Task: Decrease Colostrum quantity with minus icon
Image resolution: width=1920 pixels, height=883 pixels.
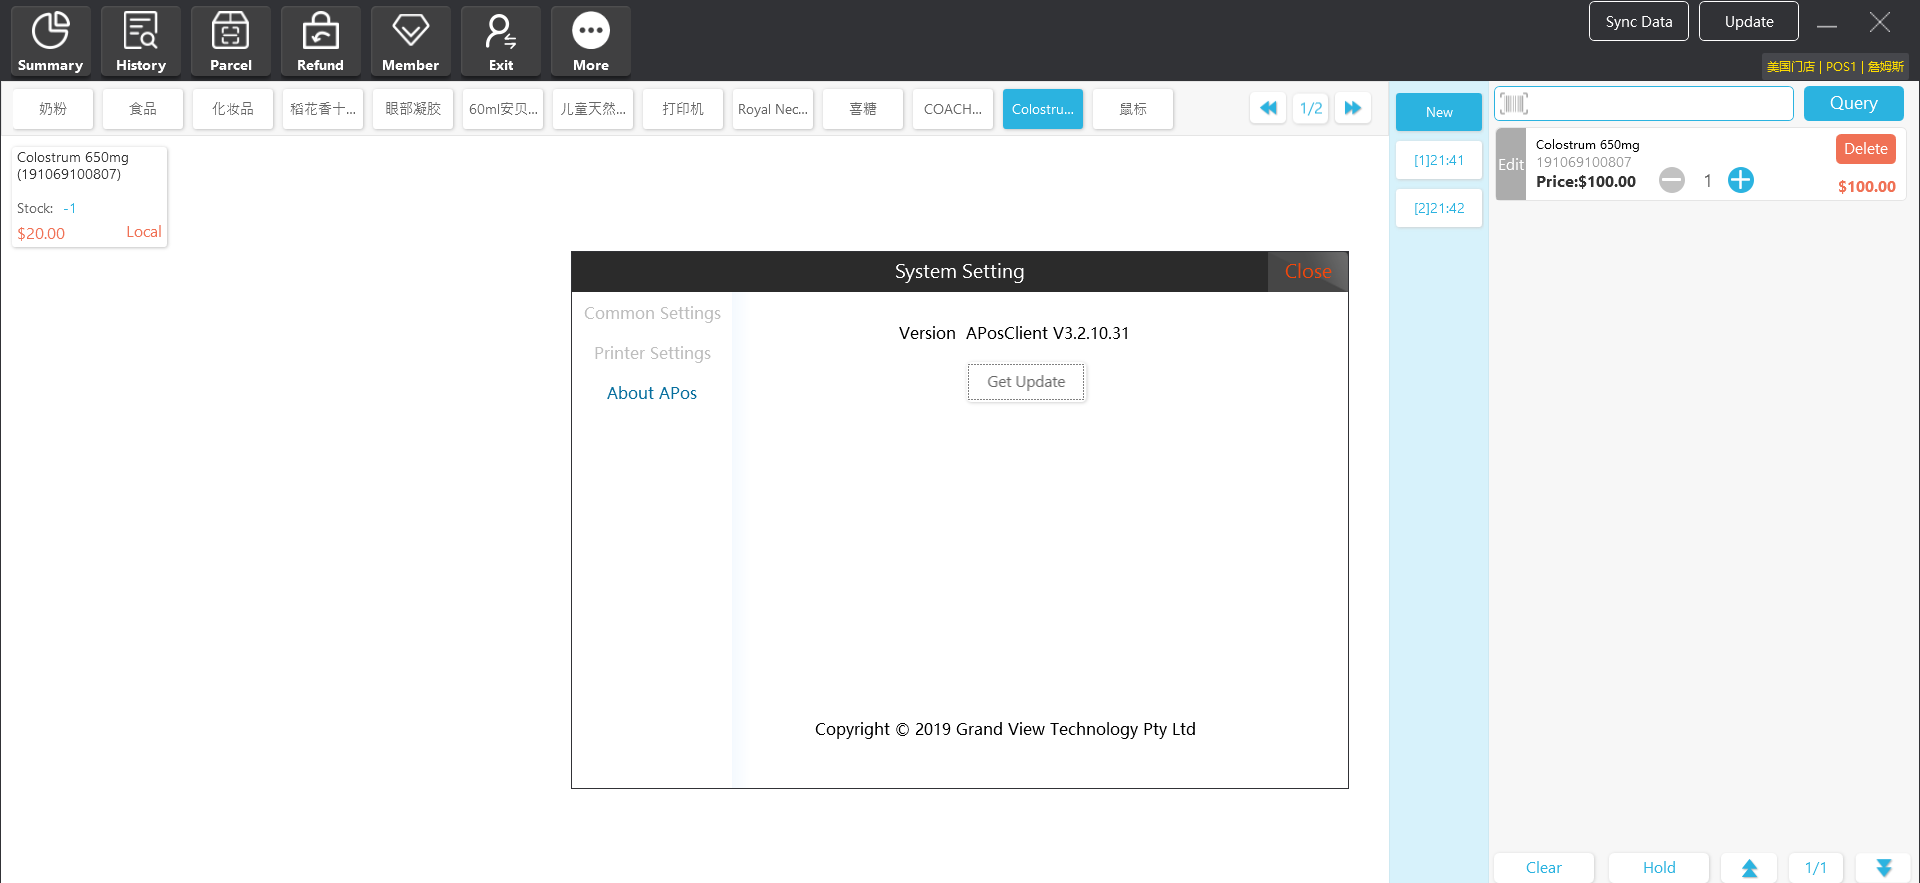Action: [1672, 180]
